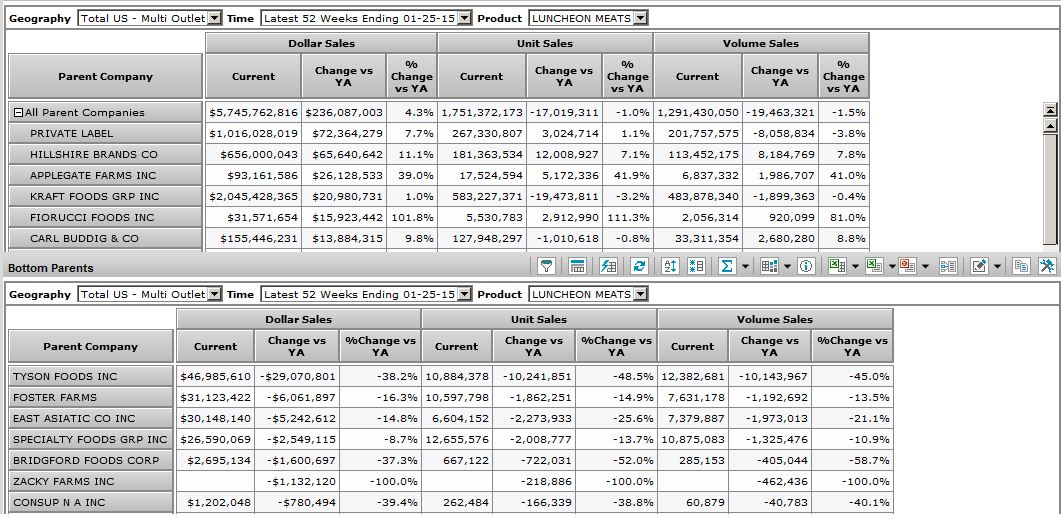Click the filter funnel icon in toolbar

click(547, 266)
